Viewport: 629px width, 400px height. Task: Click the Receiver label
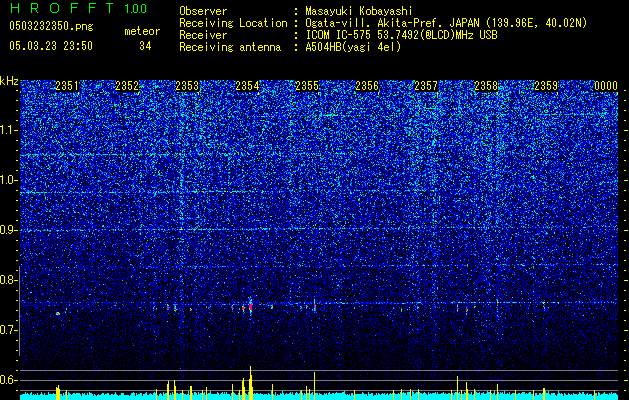tap(203, 35)
